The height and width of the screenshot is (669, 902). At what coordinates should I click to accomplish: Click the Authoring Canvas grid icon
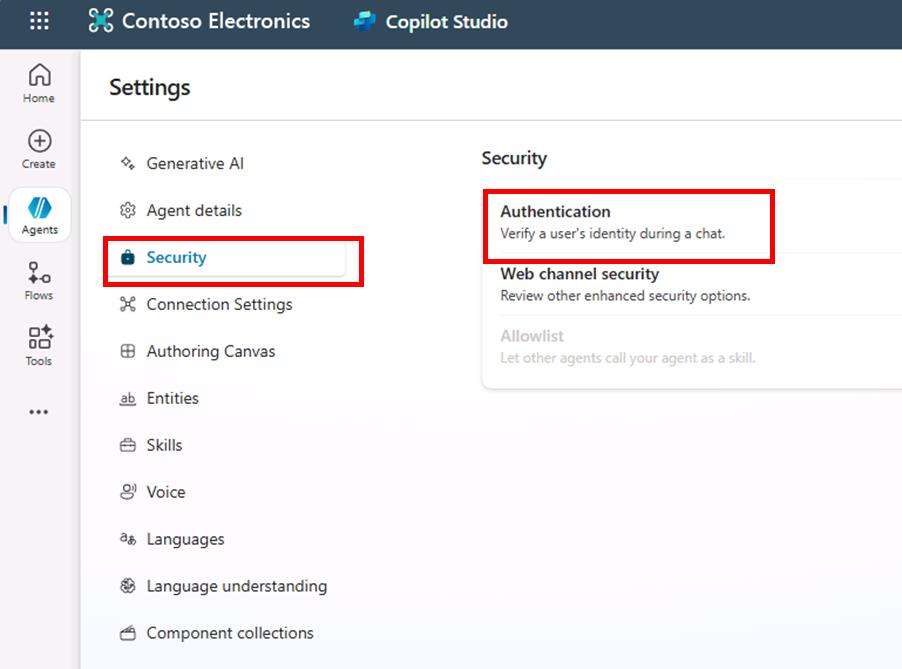(x=128, y=351)
